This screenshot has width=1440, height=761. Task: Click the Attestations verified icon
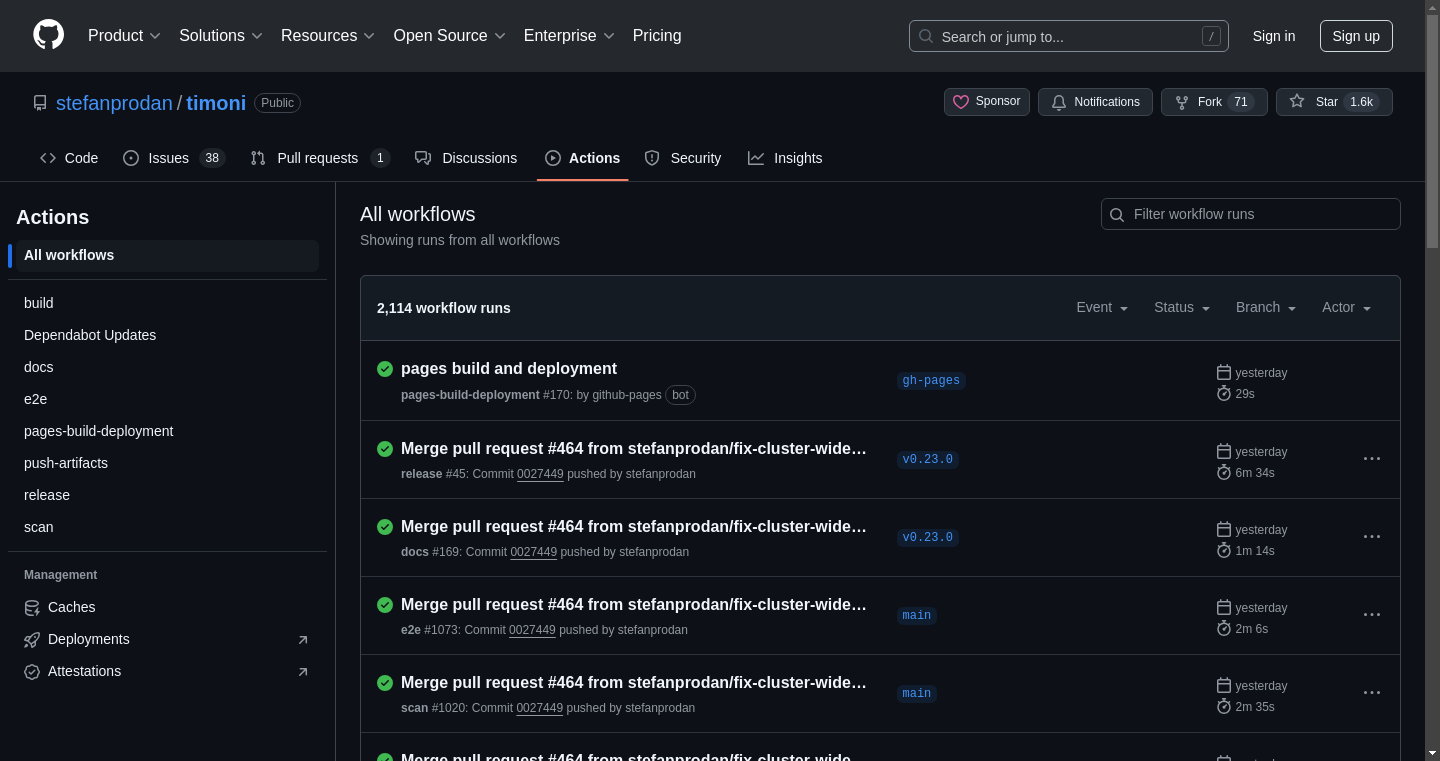[x=32, y=671]
